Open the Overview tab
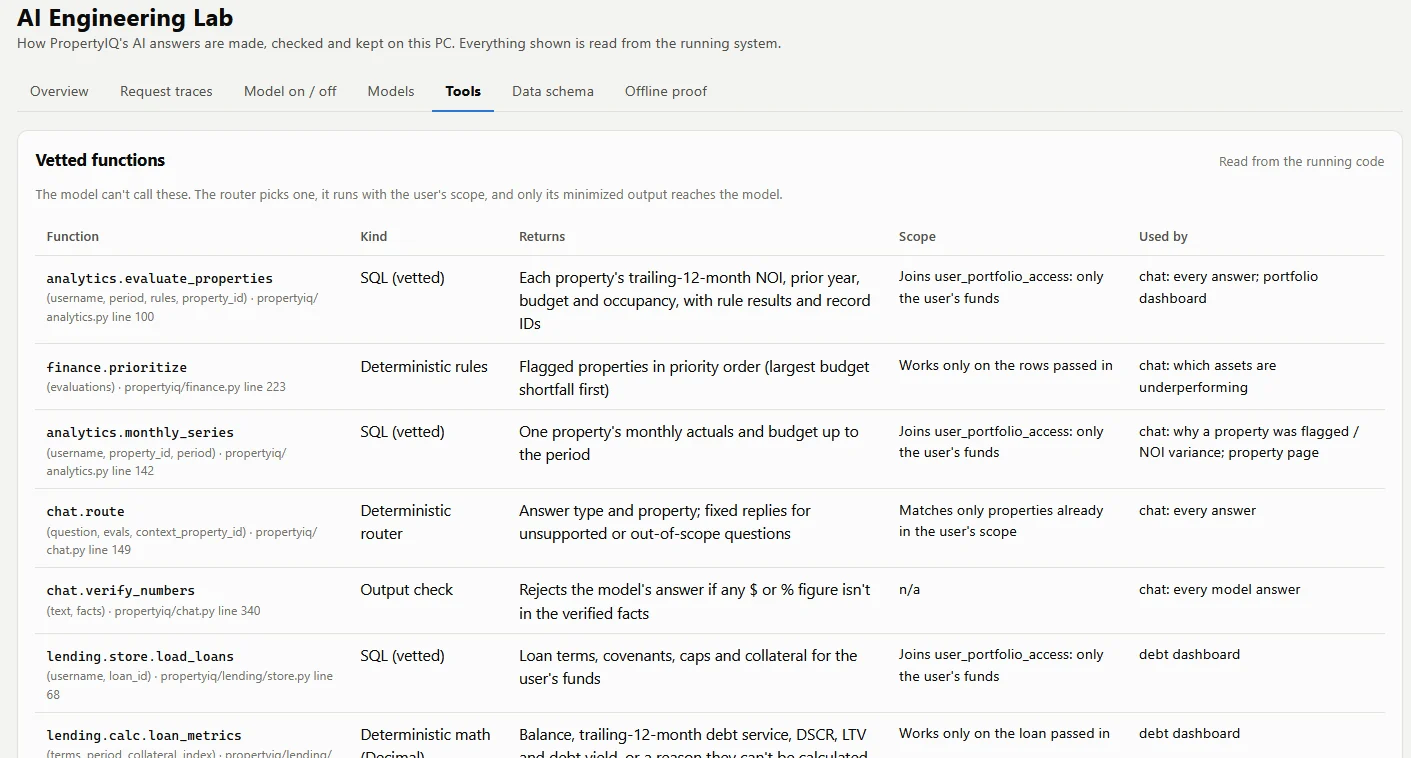 [59, 91]
